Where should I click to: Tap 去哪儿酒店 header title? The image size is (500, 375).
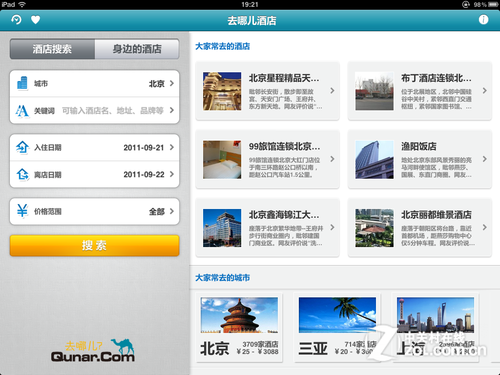pyautogui.click(x=252, y=21)
